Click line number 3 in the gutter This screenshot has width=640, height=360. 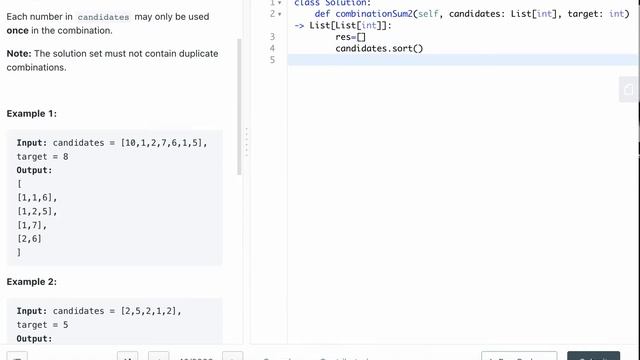(x=272, y=37)
